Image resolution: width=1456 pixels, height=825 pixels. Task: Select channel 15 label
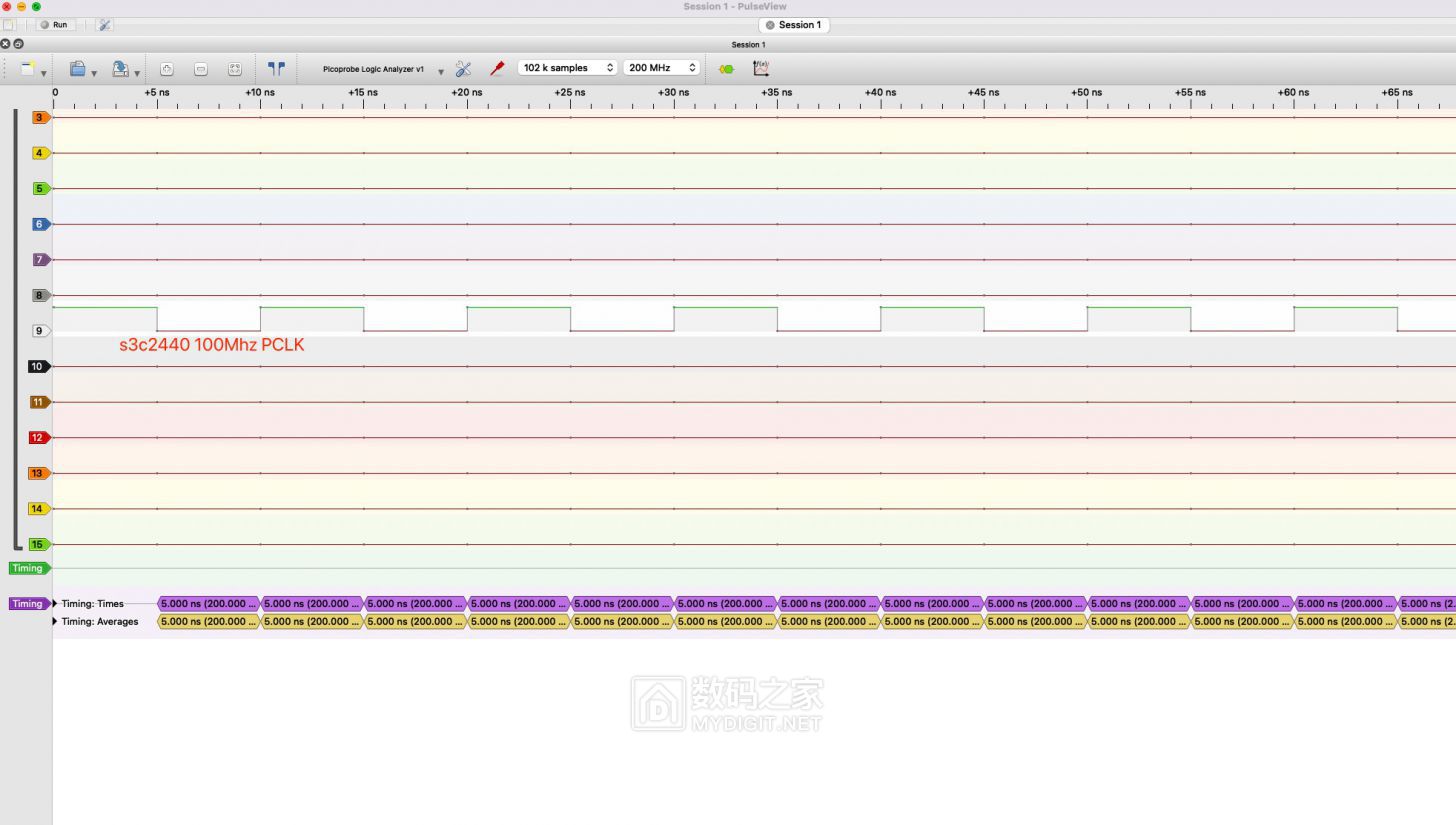point(38,544)
